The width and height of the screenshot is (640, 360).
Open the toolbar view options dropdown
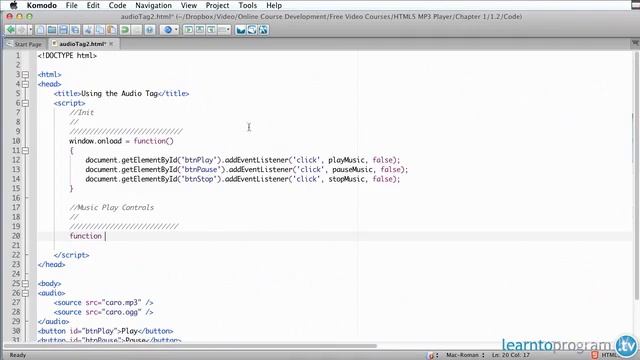pyautogui.click(x=224, y=30)
